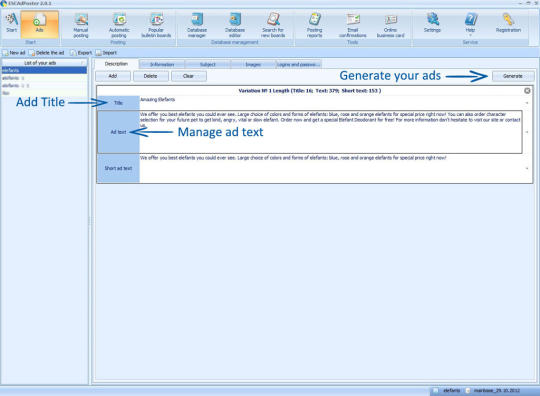Open Search for new boards
Screen dimensions: 540x396
coord(273,25)
